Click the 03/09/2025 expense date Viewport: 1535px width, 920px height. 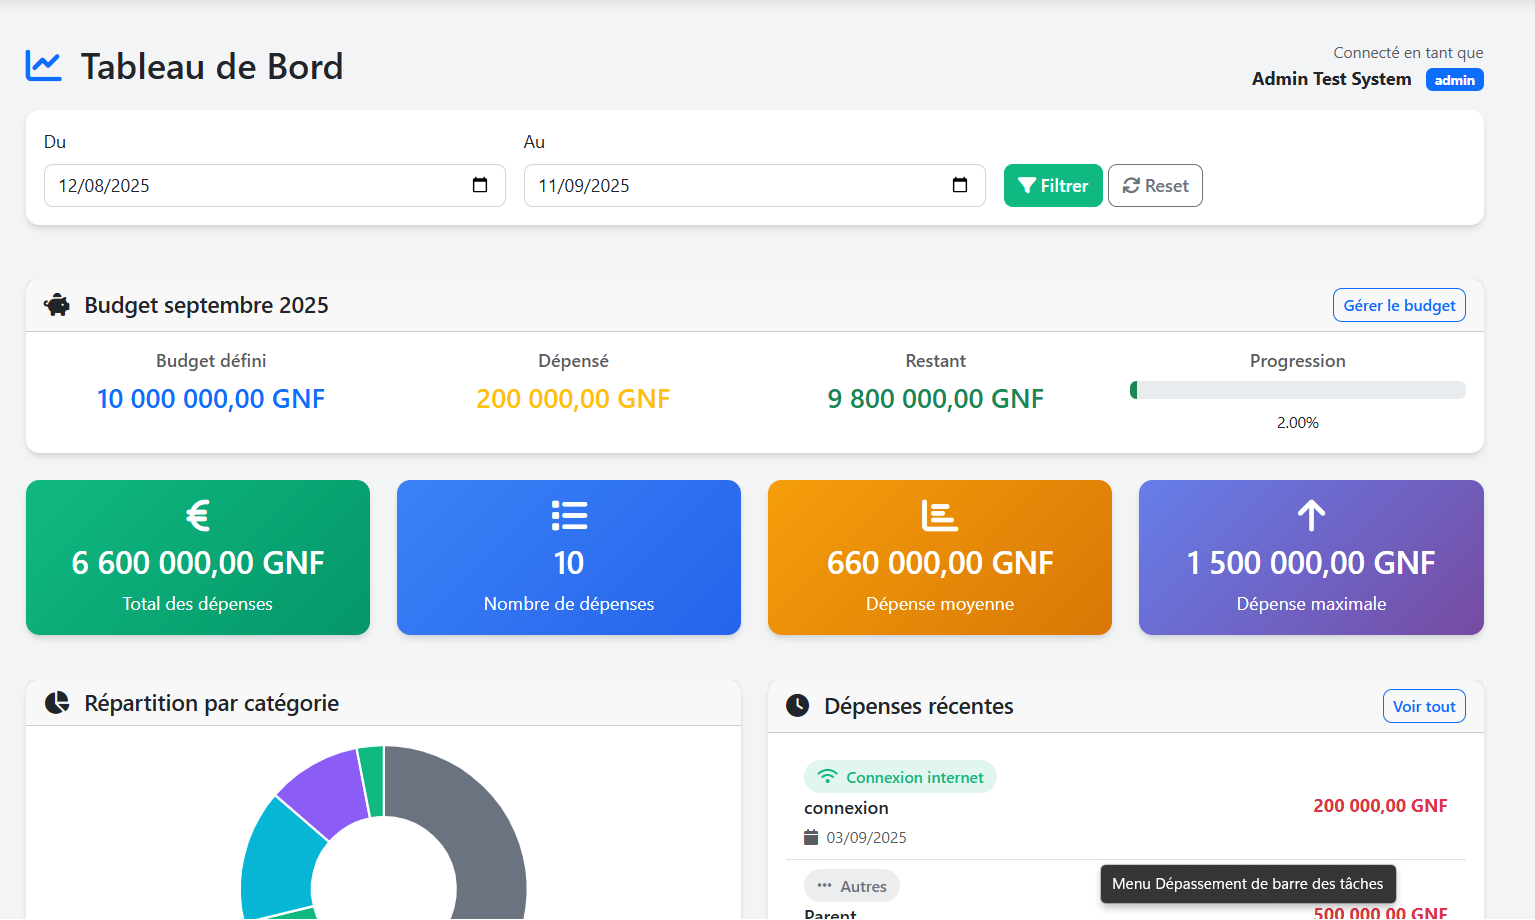pyautogui.click(x=866, y=838)
